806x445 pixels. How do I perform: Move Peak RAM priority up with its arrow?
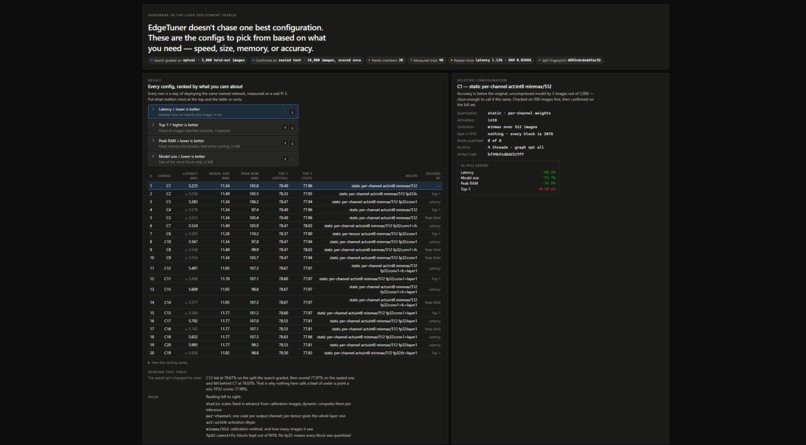coord(285,143)
